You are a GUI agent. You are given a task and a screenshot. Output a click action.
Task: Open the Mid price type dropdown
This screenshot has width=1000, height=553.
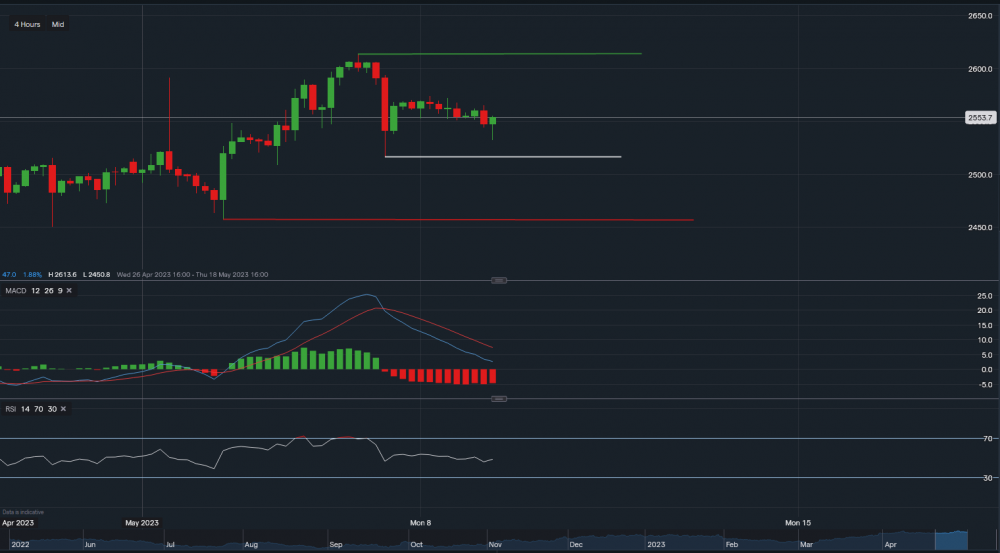(x=58, y=24)
